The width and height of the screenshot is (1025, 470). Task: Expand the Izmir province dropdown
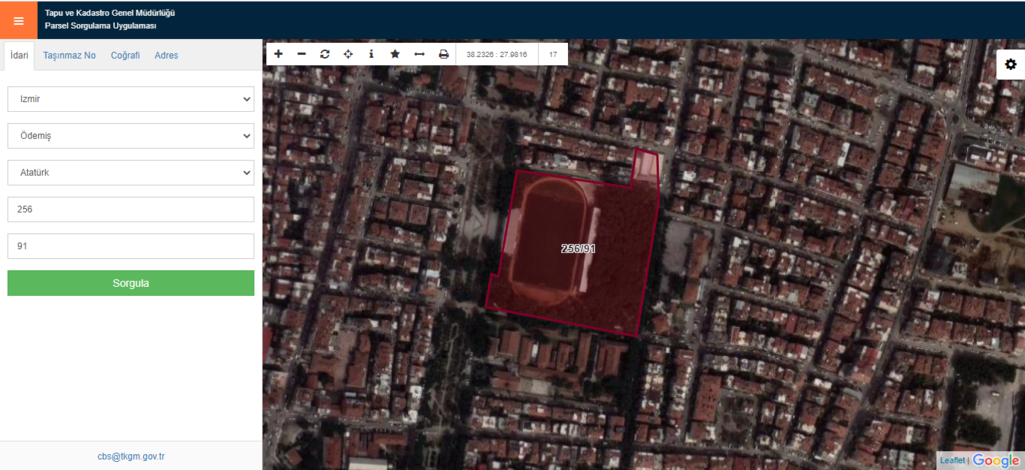coord(131,99)
